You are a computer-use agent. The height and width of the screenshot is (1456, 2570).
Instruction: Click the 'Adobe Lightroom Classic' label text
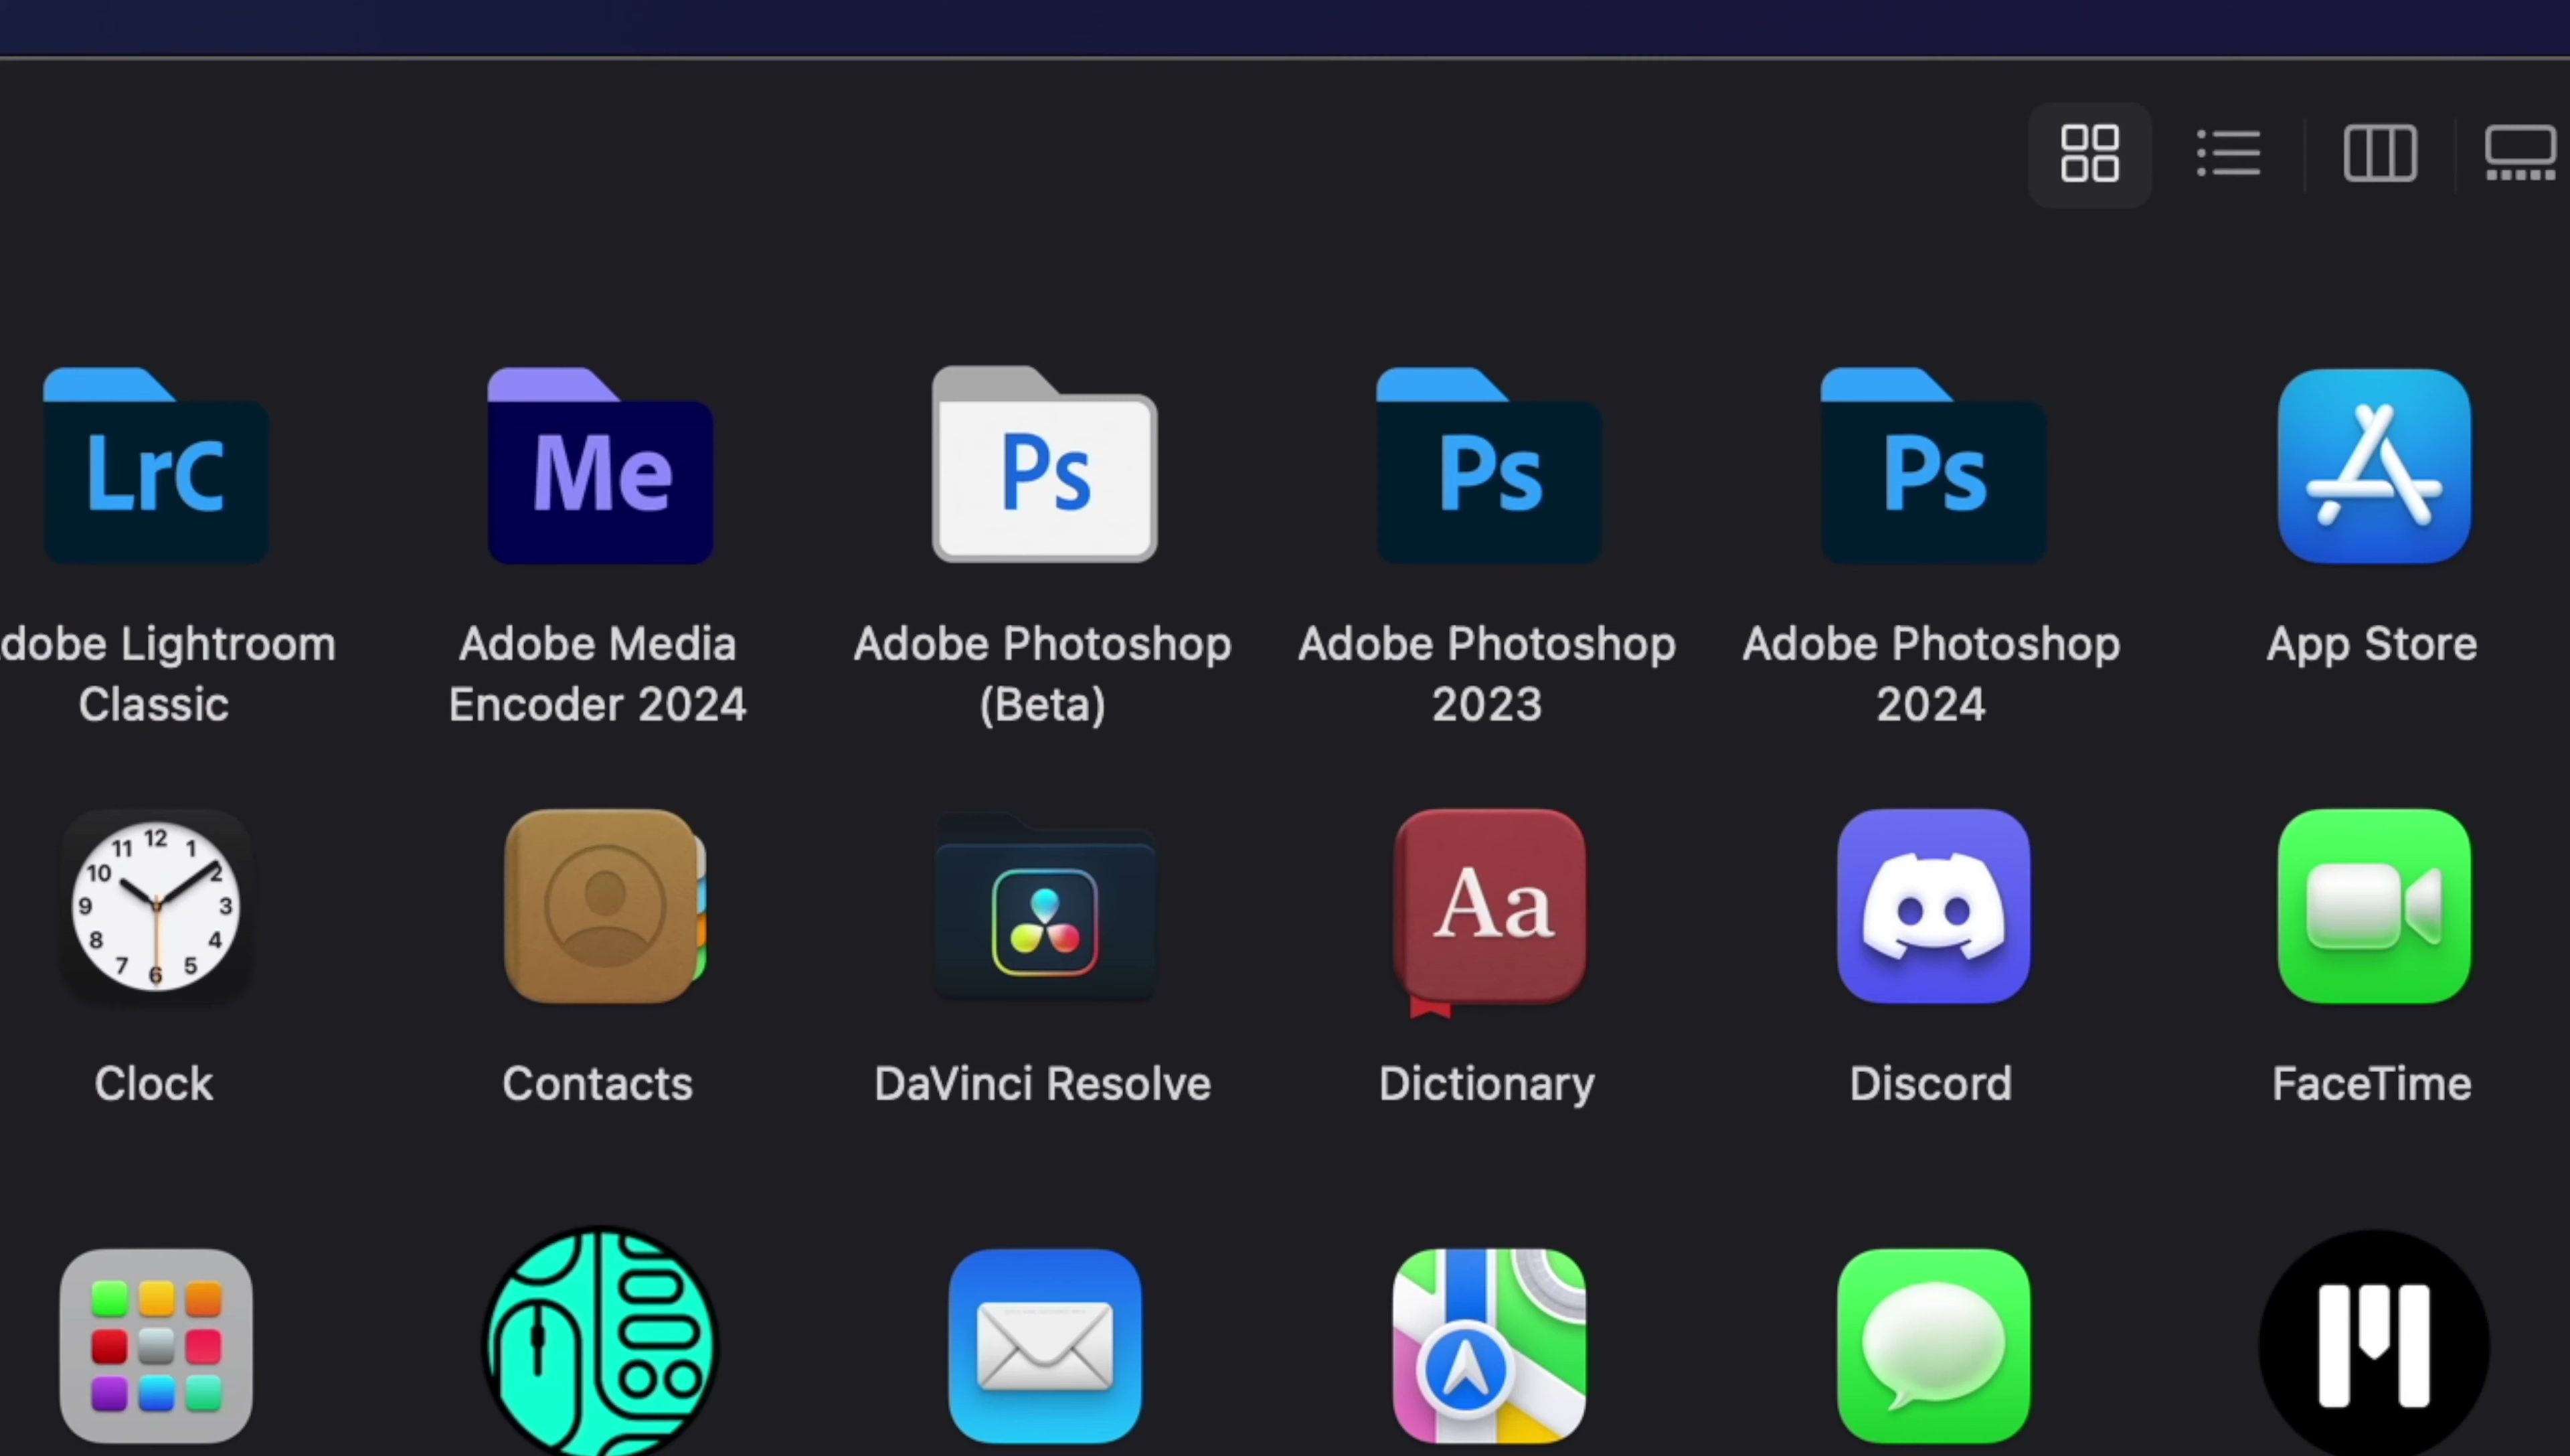coord(167,674)
